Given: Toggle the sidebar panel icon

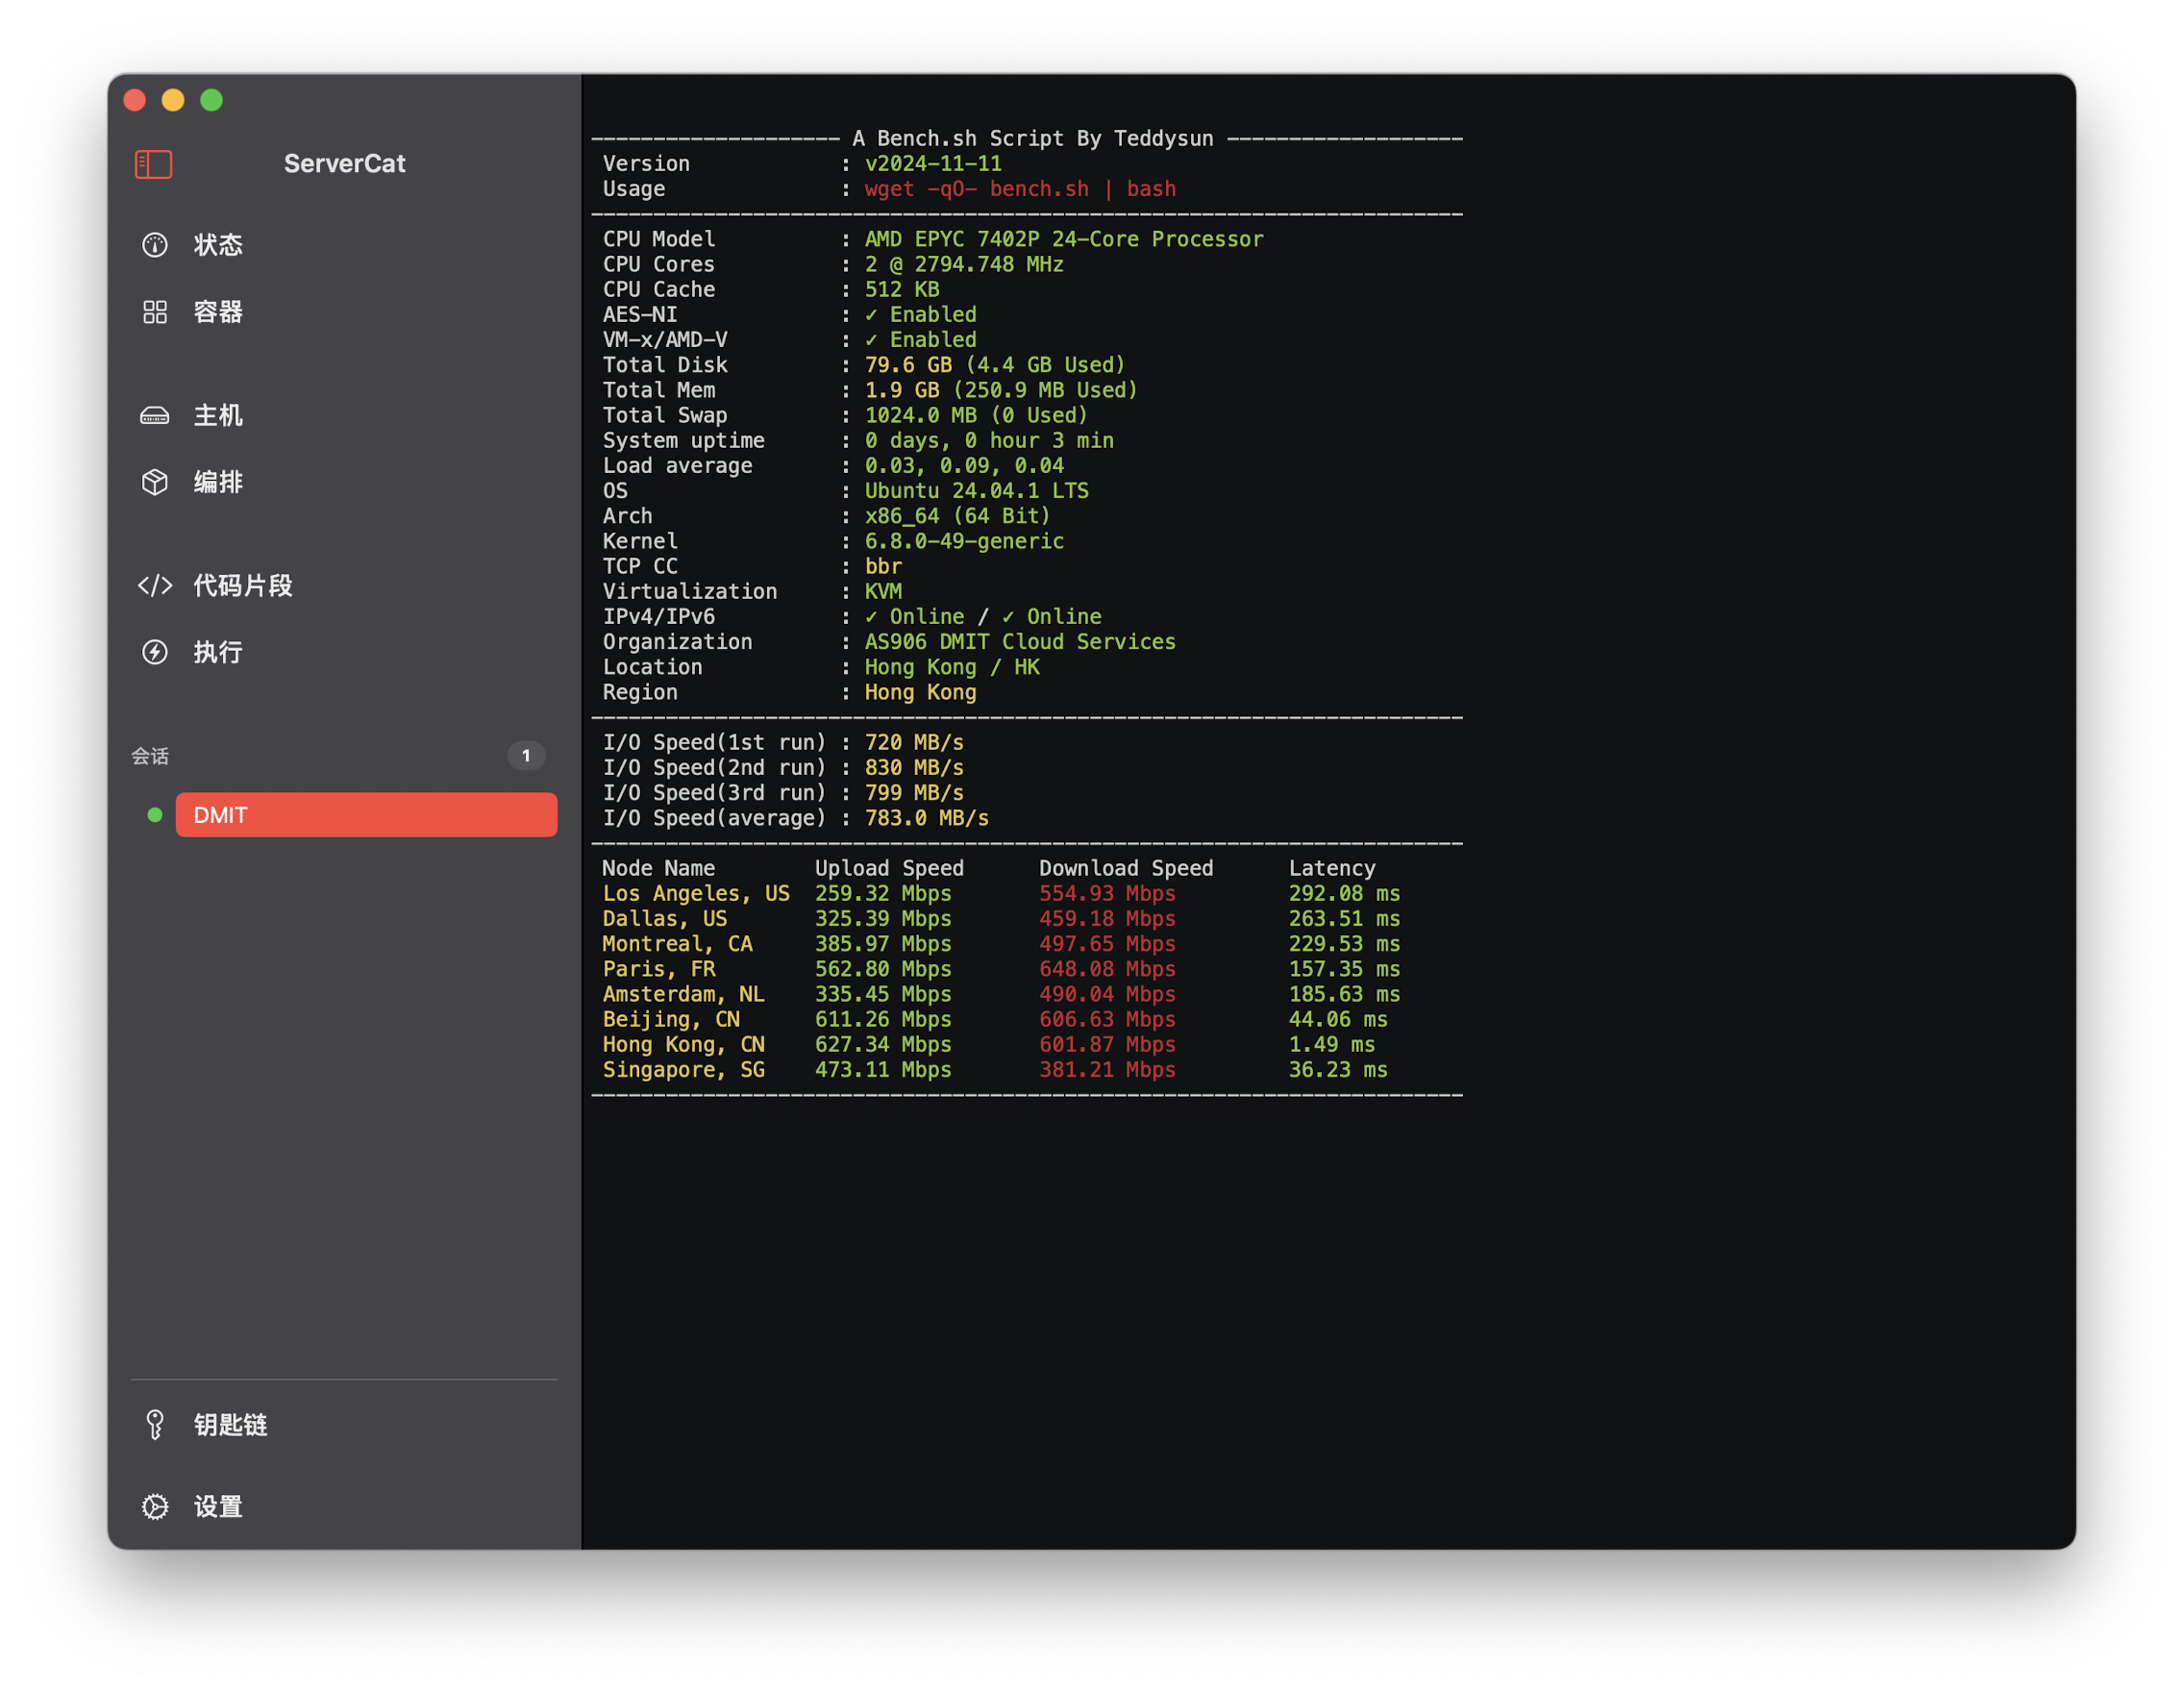Looking at the screenshot, I should [x=153, y=164].
